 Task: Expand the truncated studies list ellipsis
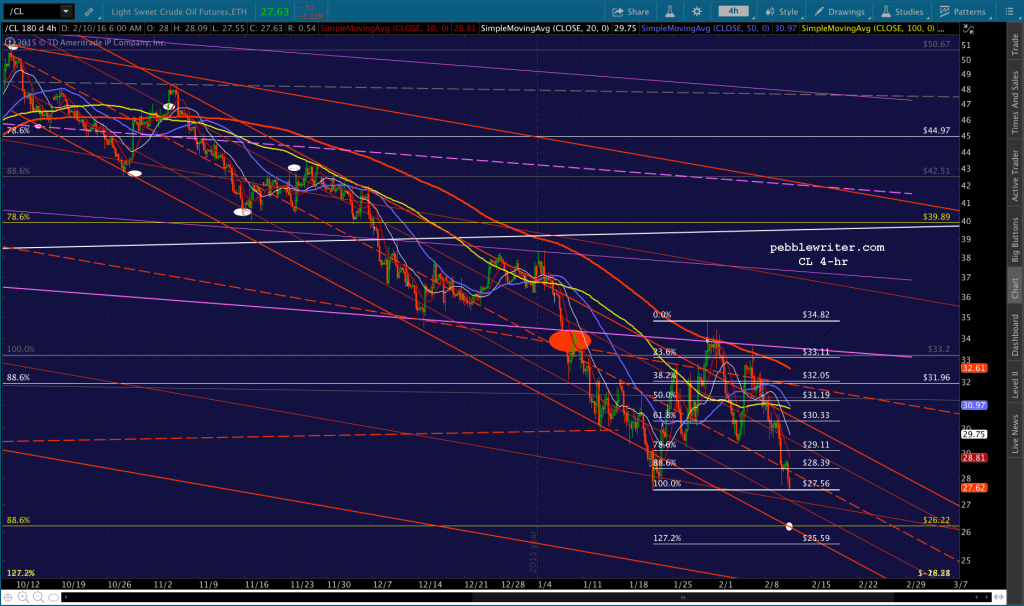tap(940, 29)
